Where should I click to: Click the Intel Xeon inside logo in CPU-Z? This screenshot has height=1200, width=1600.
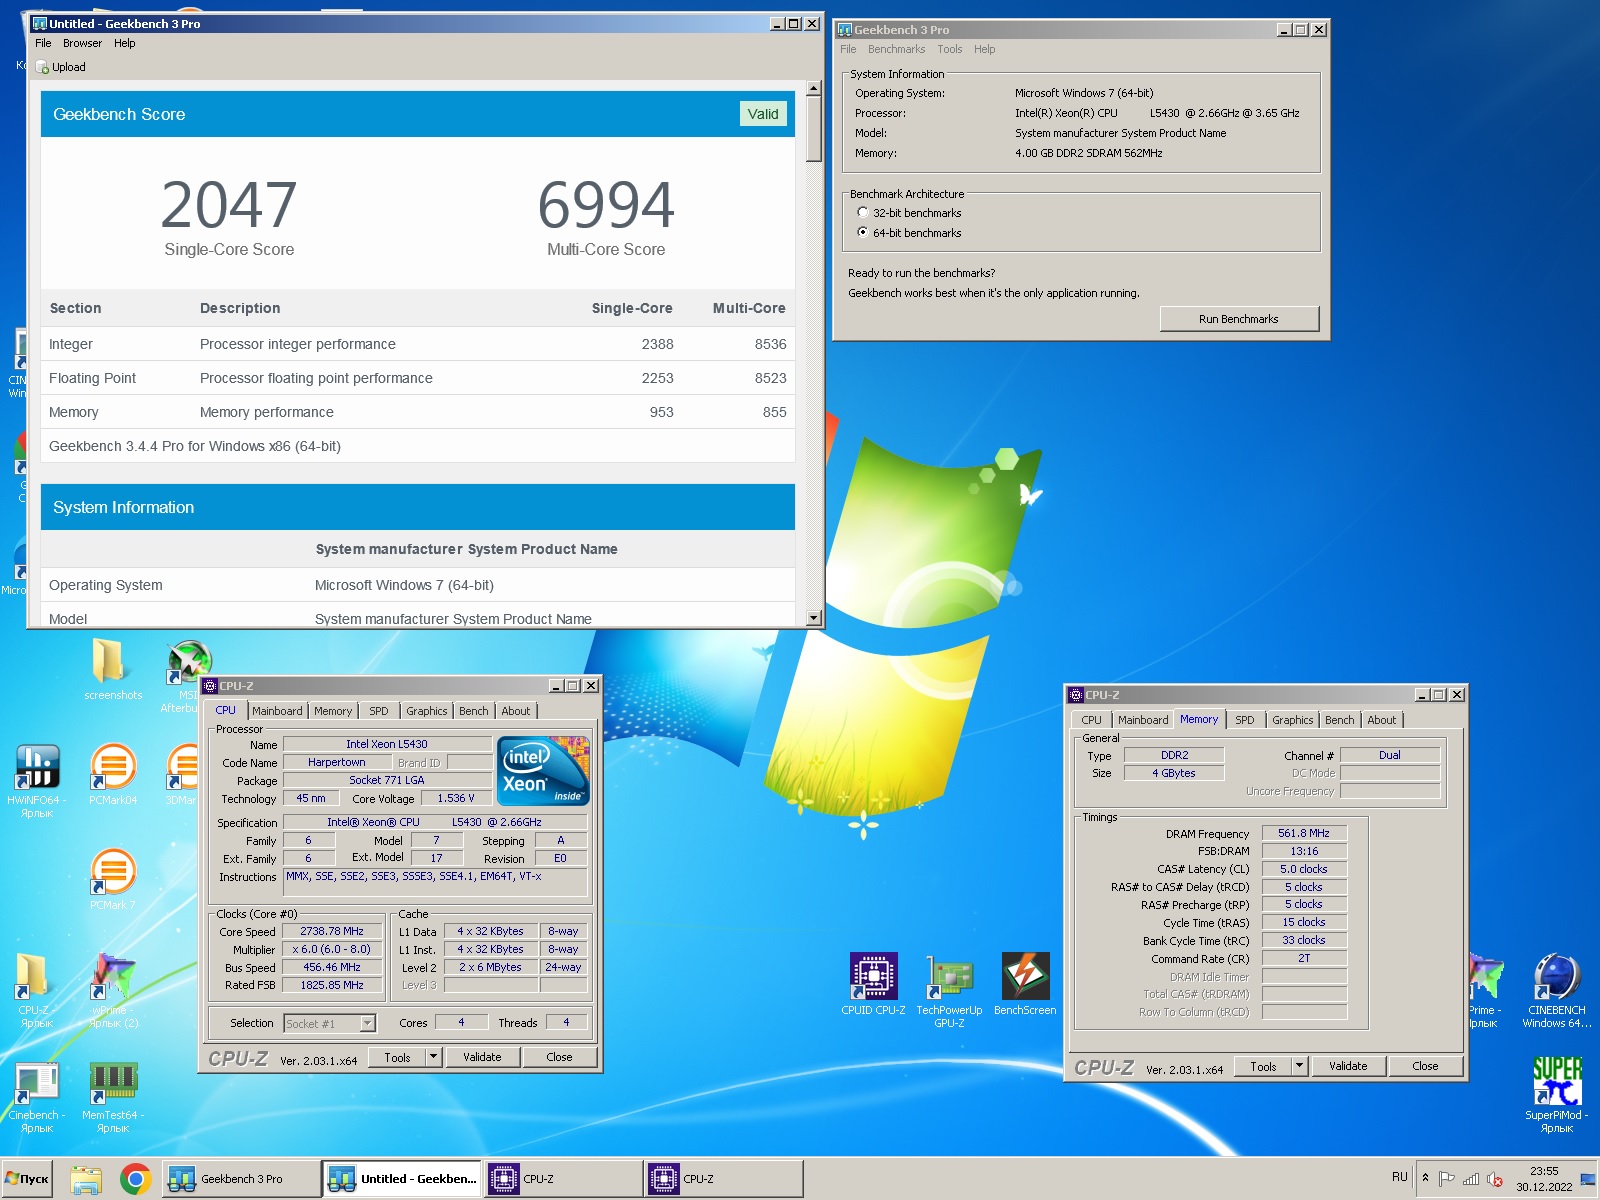pyautogui.click(x=543, y=771)
